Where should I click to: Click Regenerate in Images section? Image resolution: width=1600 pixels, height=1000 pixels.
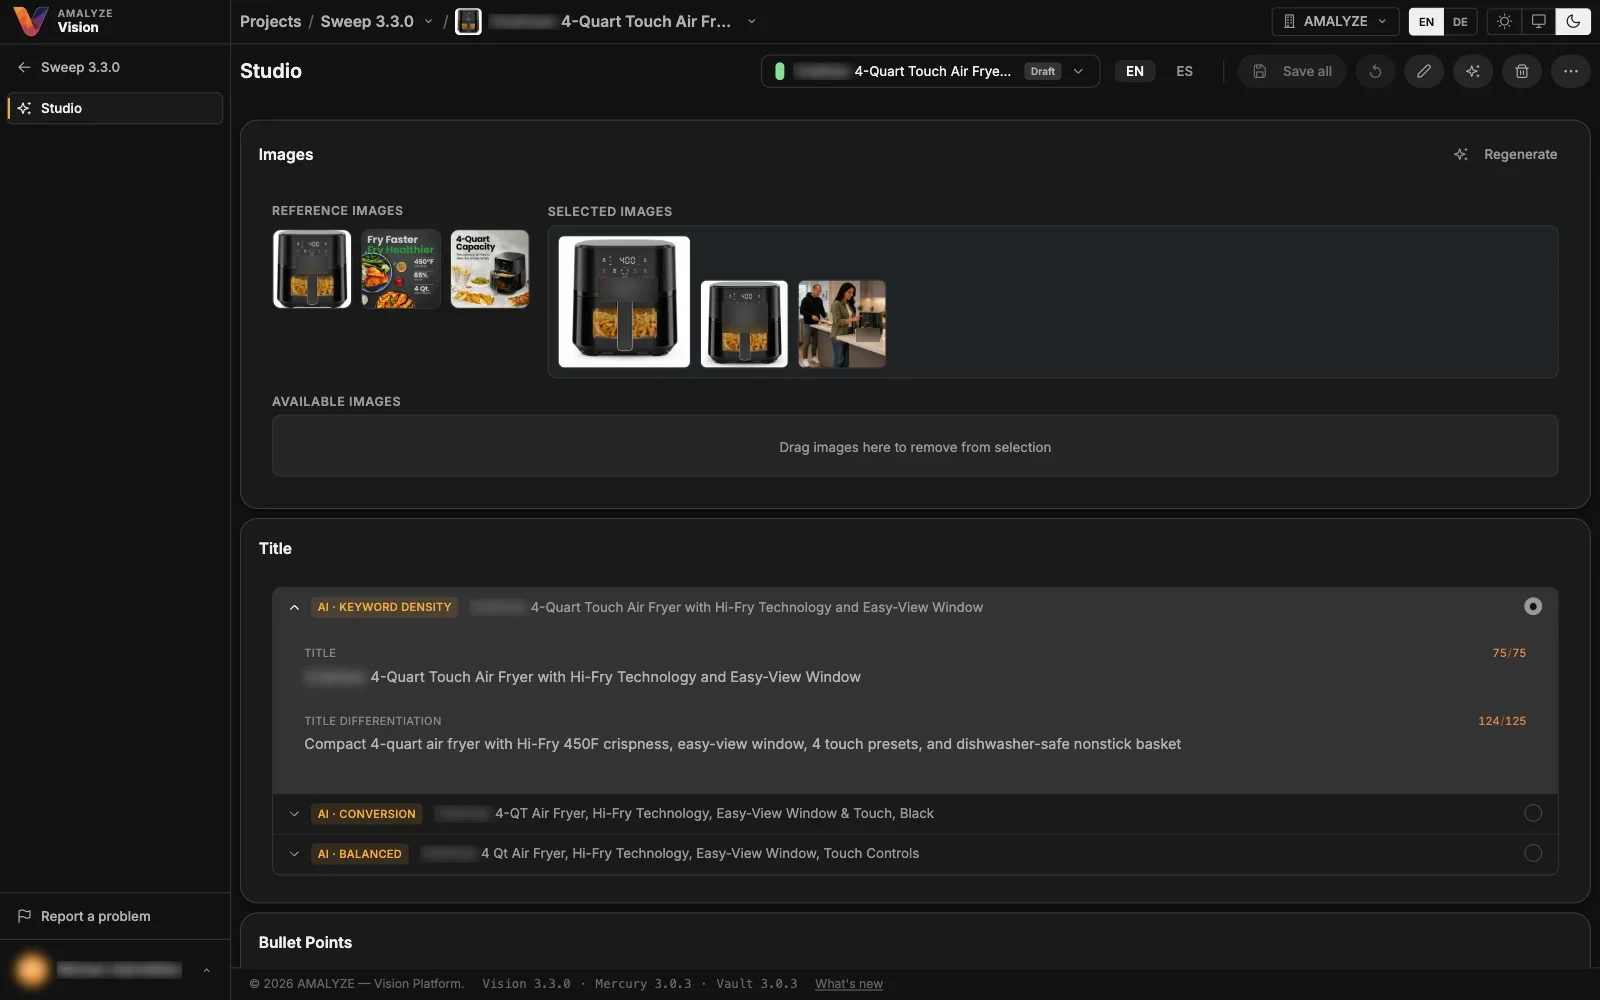[x=1506, y=154]
